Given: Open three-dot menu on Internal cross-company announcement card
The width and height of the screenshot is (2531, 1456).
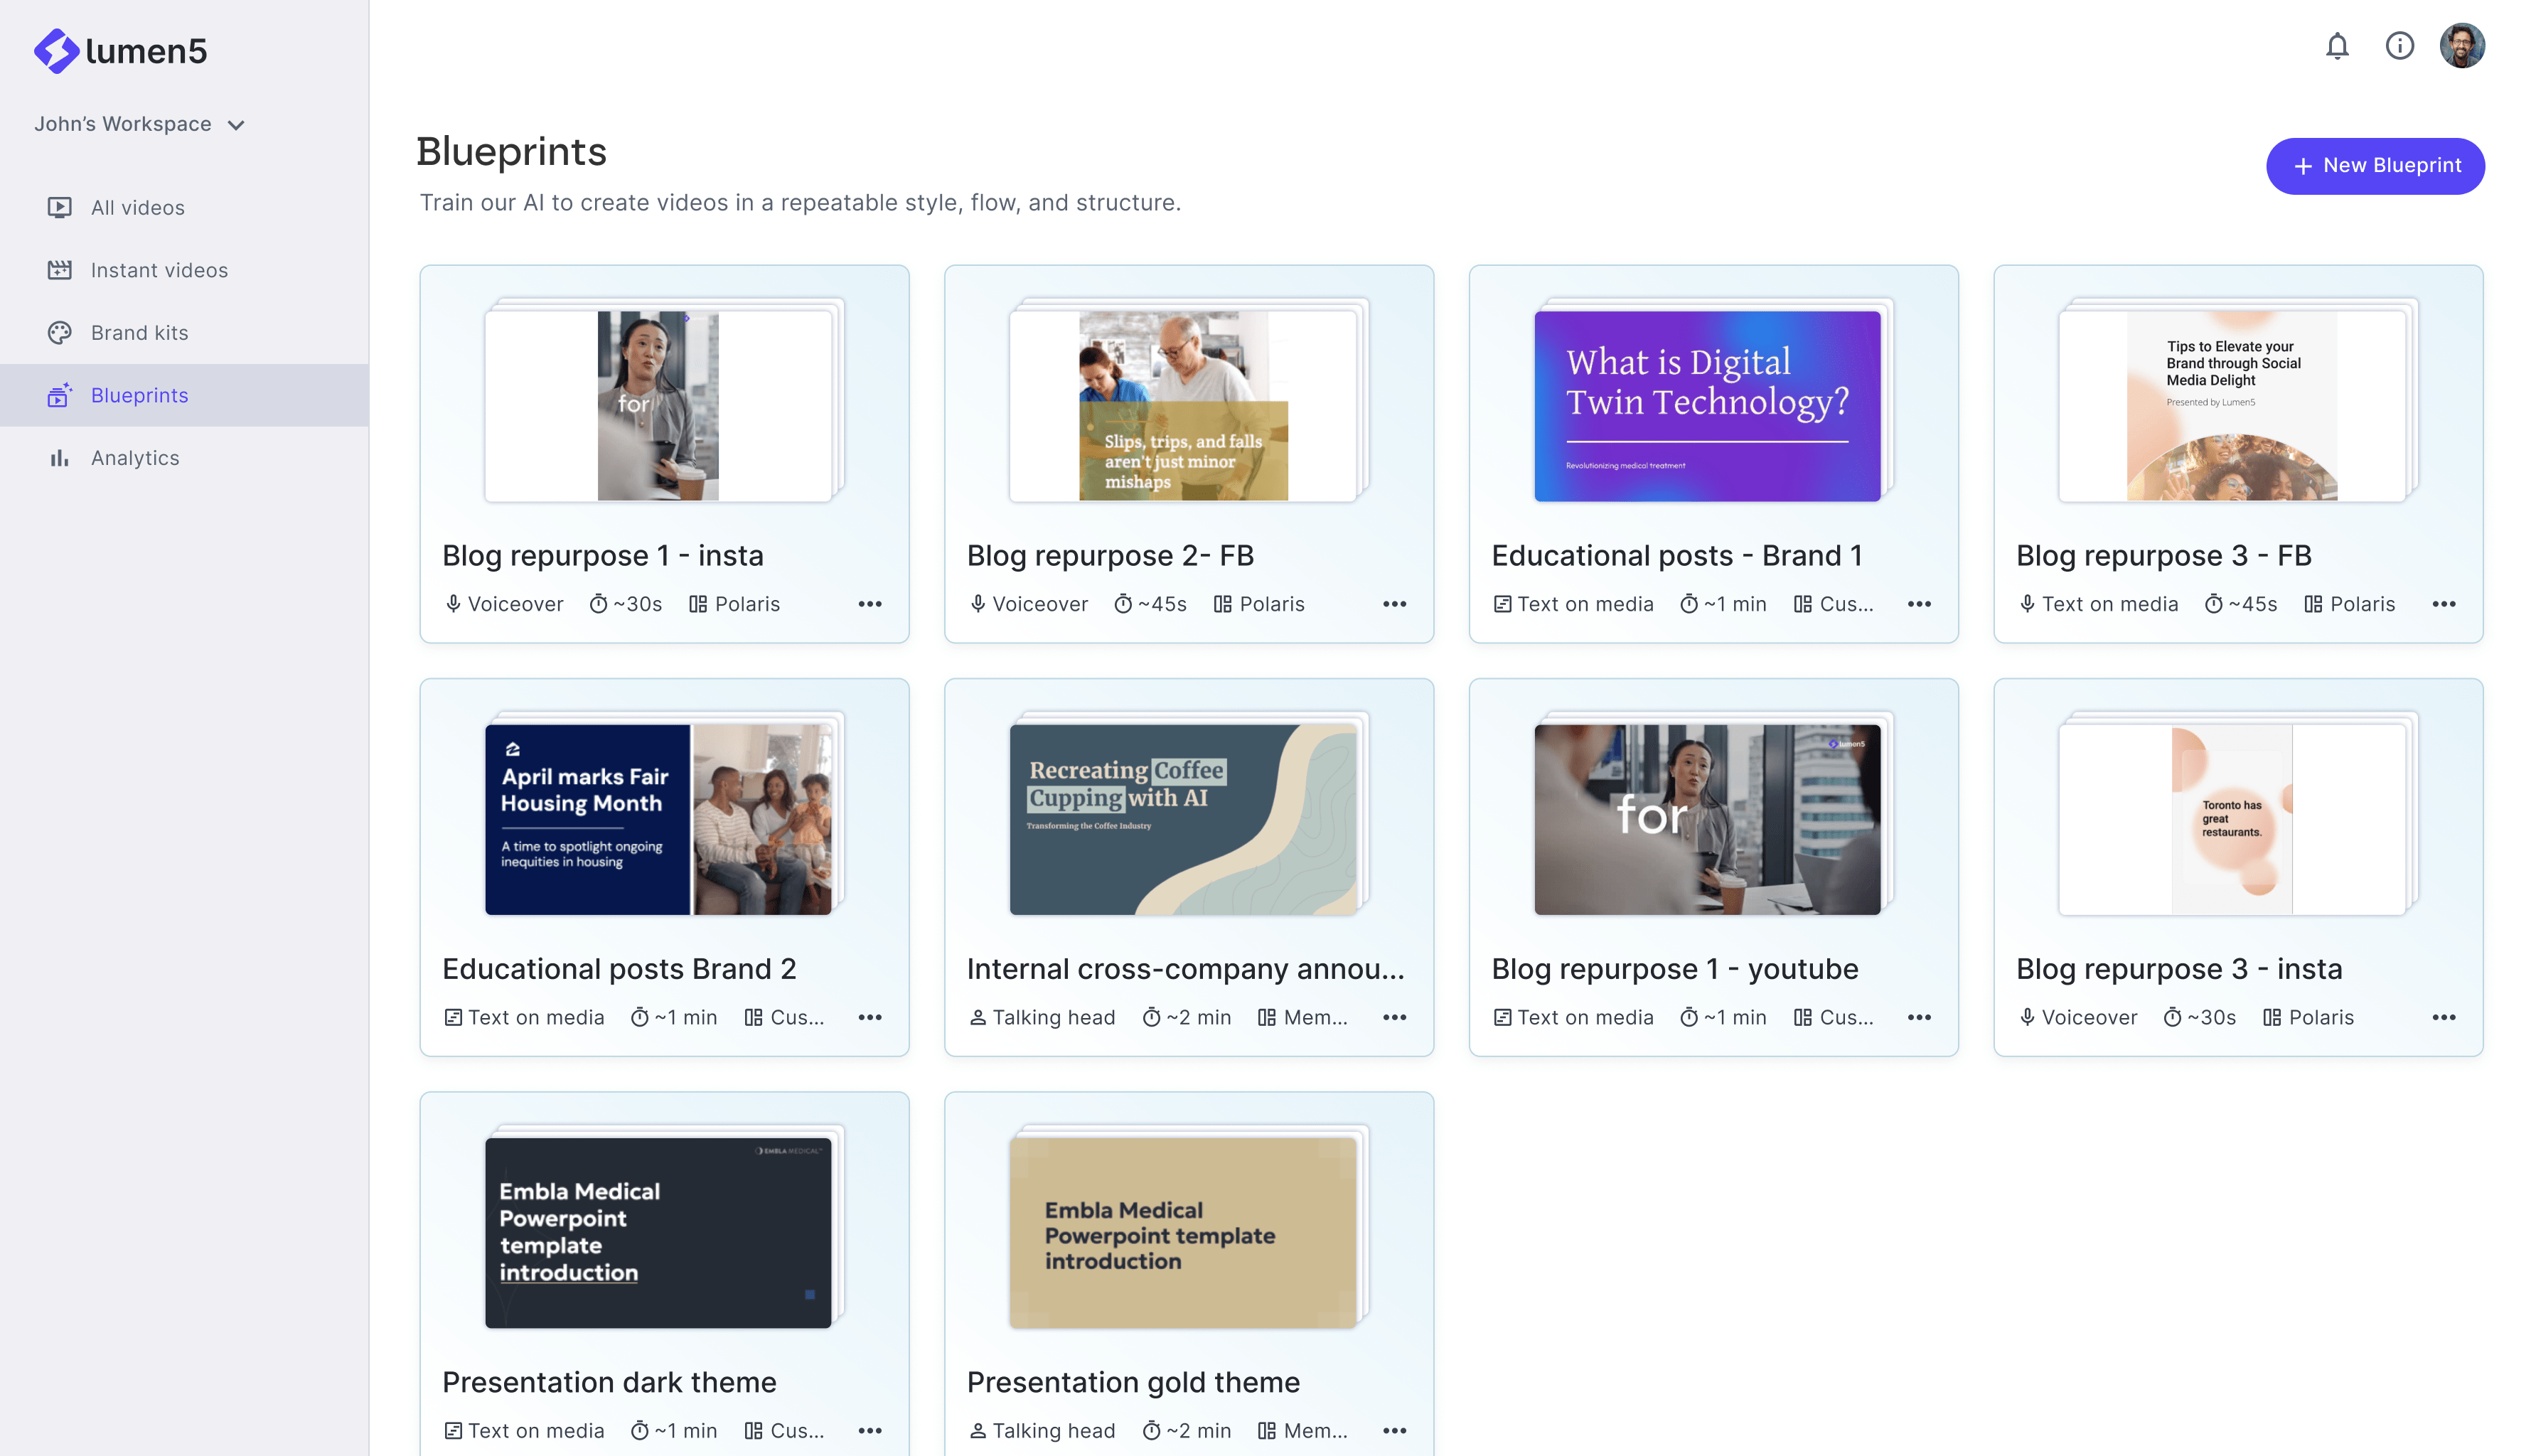Looking at the screenshot, I should click(1394, 1017).
